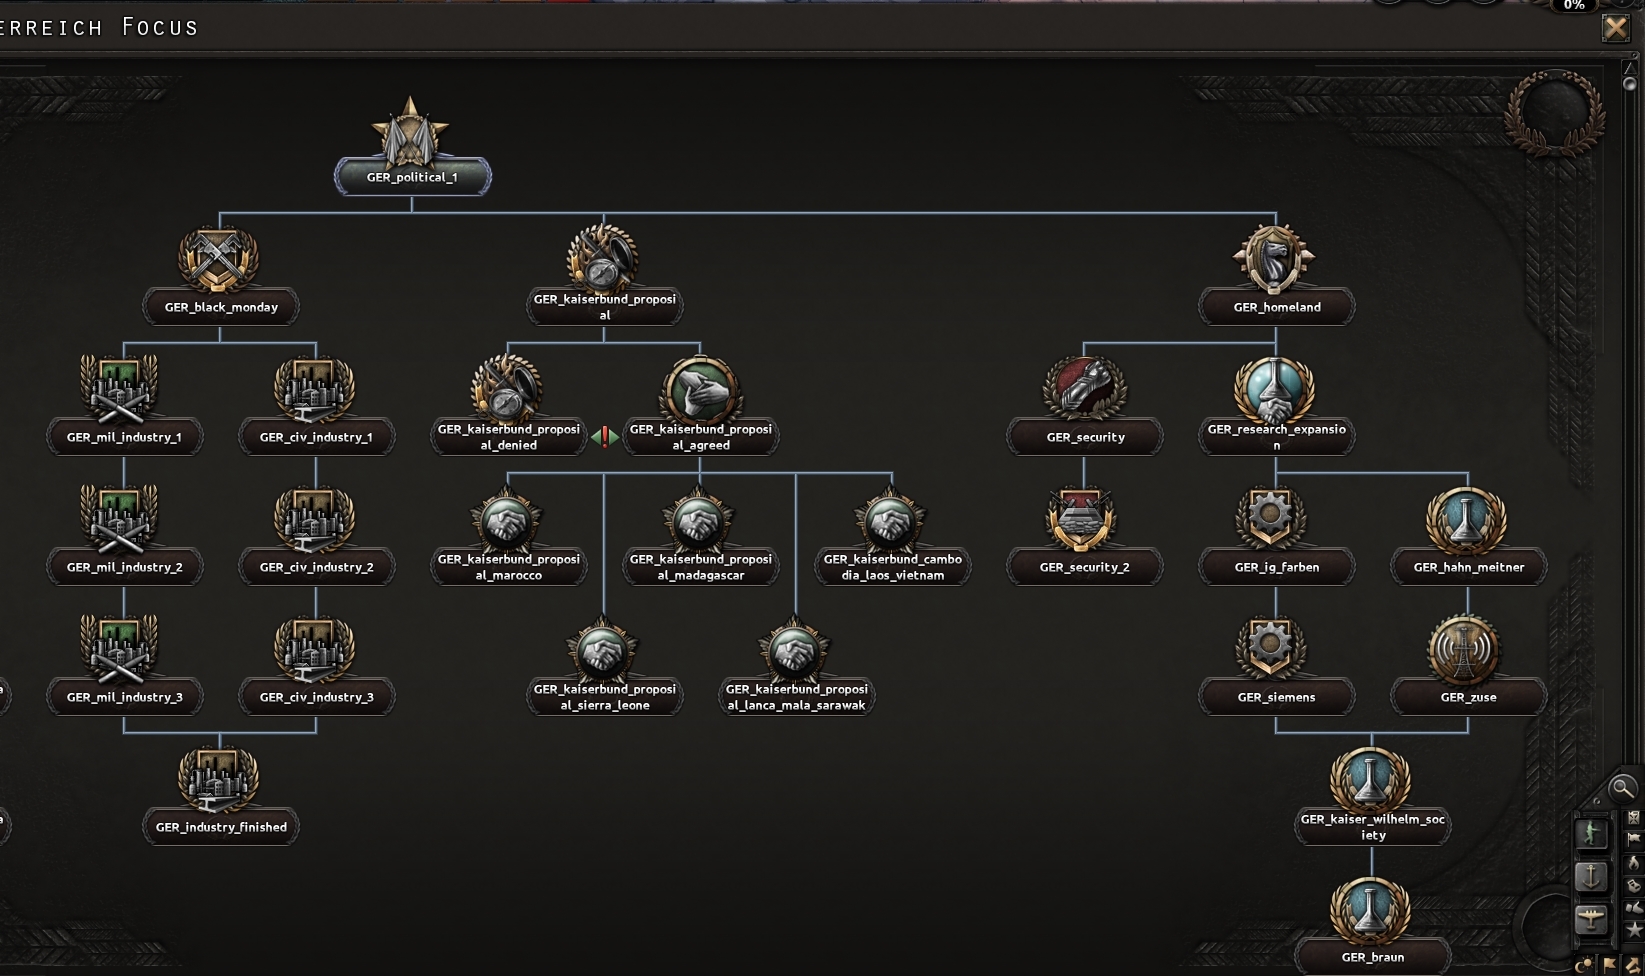Viewport: 1645px width, 976px height.
Task: Choose the cambodia_laos_vietnam focus icon
Action: pyautogui.click(x=891, y=520)
